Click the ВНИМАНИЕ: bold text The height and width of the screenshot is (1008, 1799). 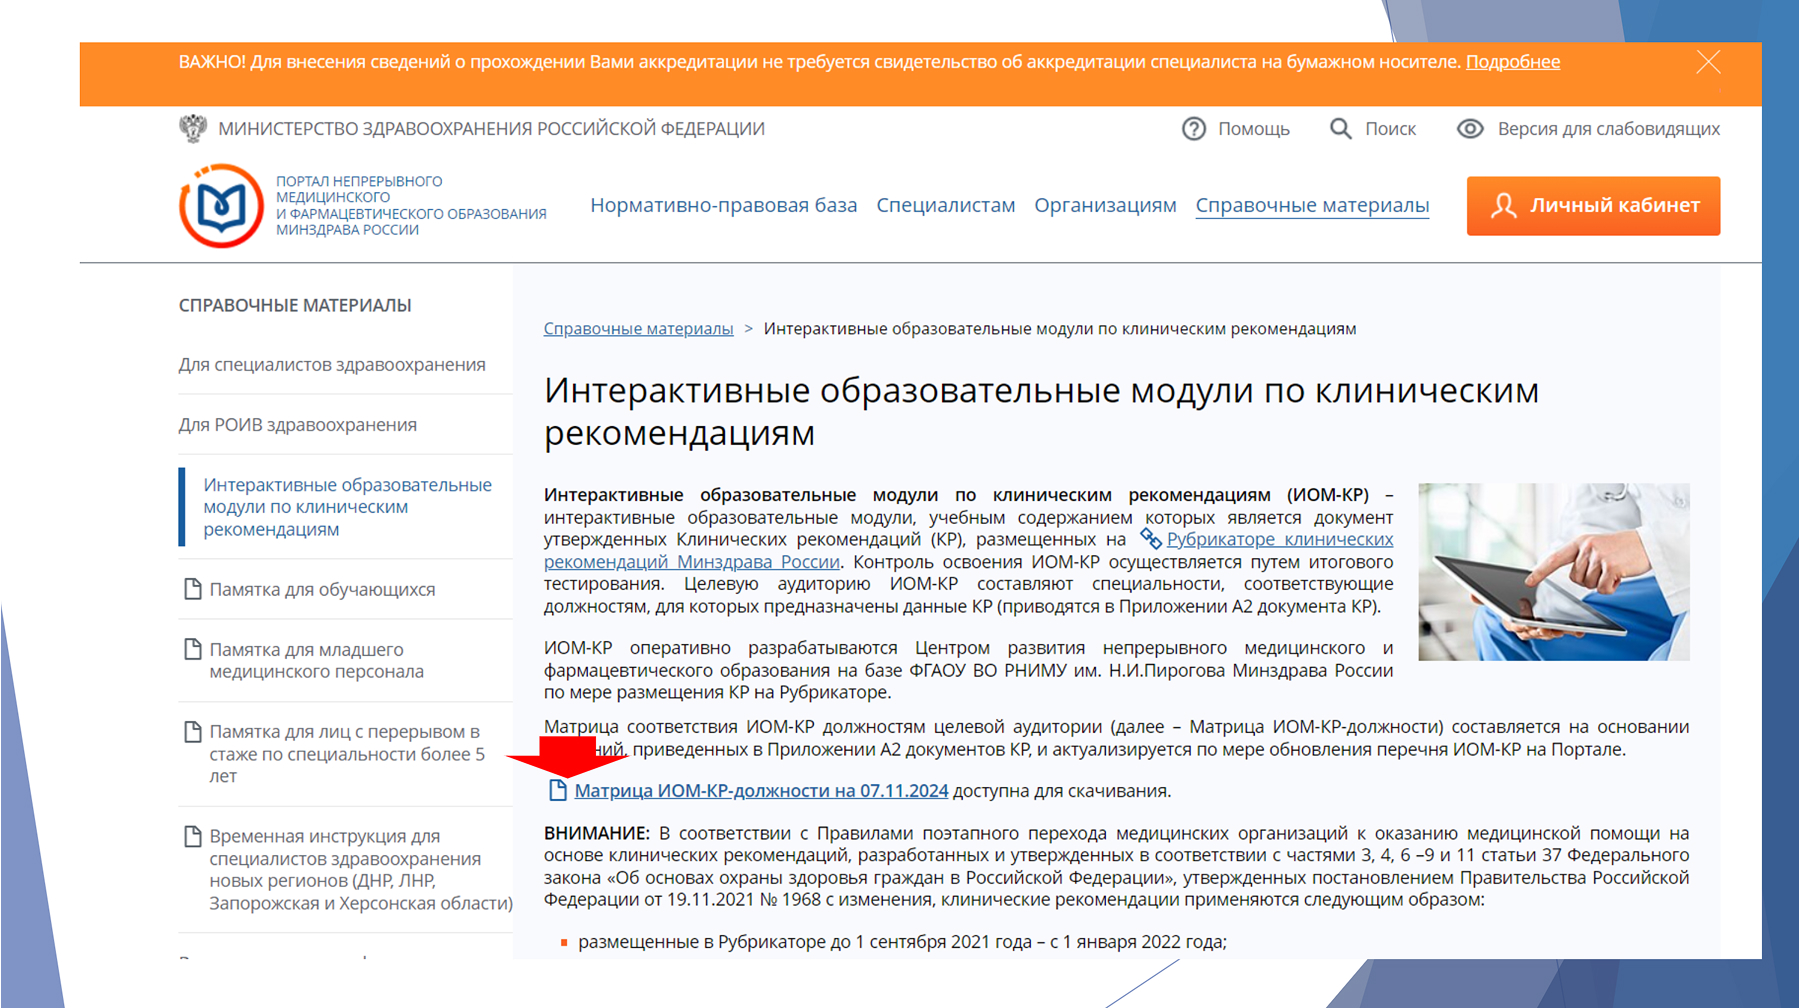click(597, 833)
